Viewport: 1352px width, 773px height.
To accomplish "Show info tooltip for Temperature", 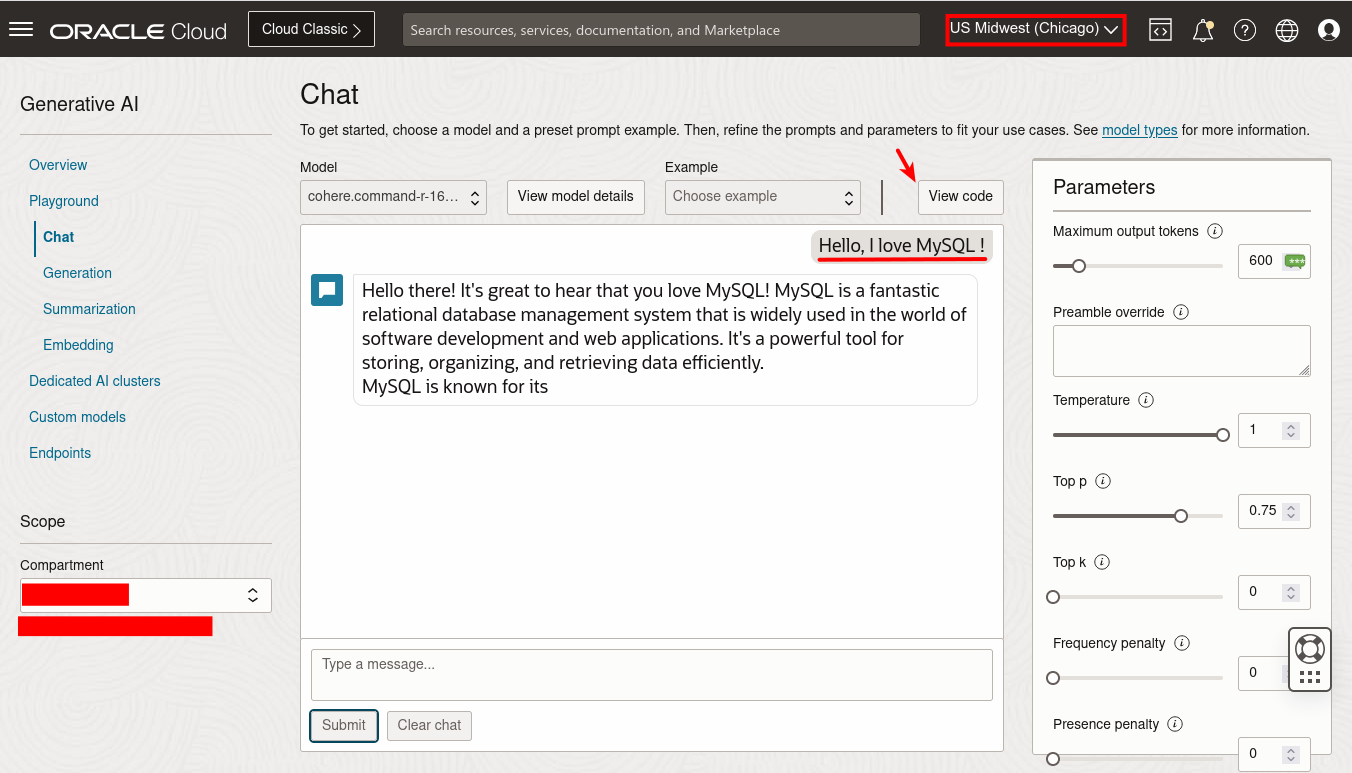I will pos(1146,400).
